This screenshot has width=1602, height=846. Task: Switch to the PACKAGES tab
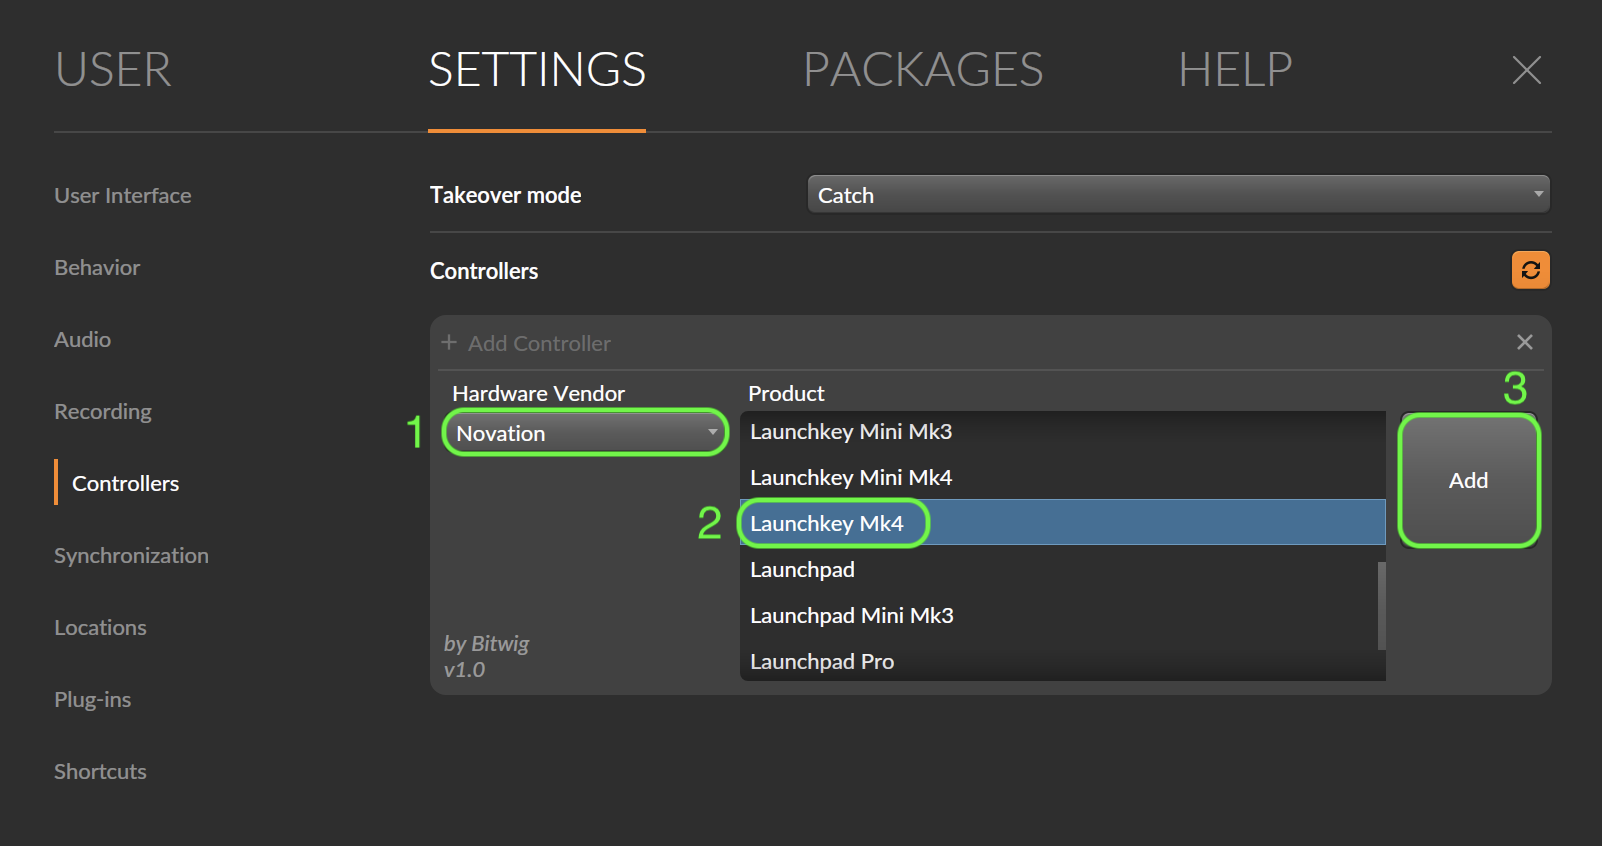click(923, 70)
